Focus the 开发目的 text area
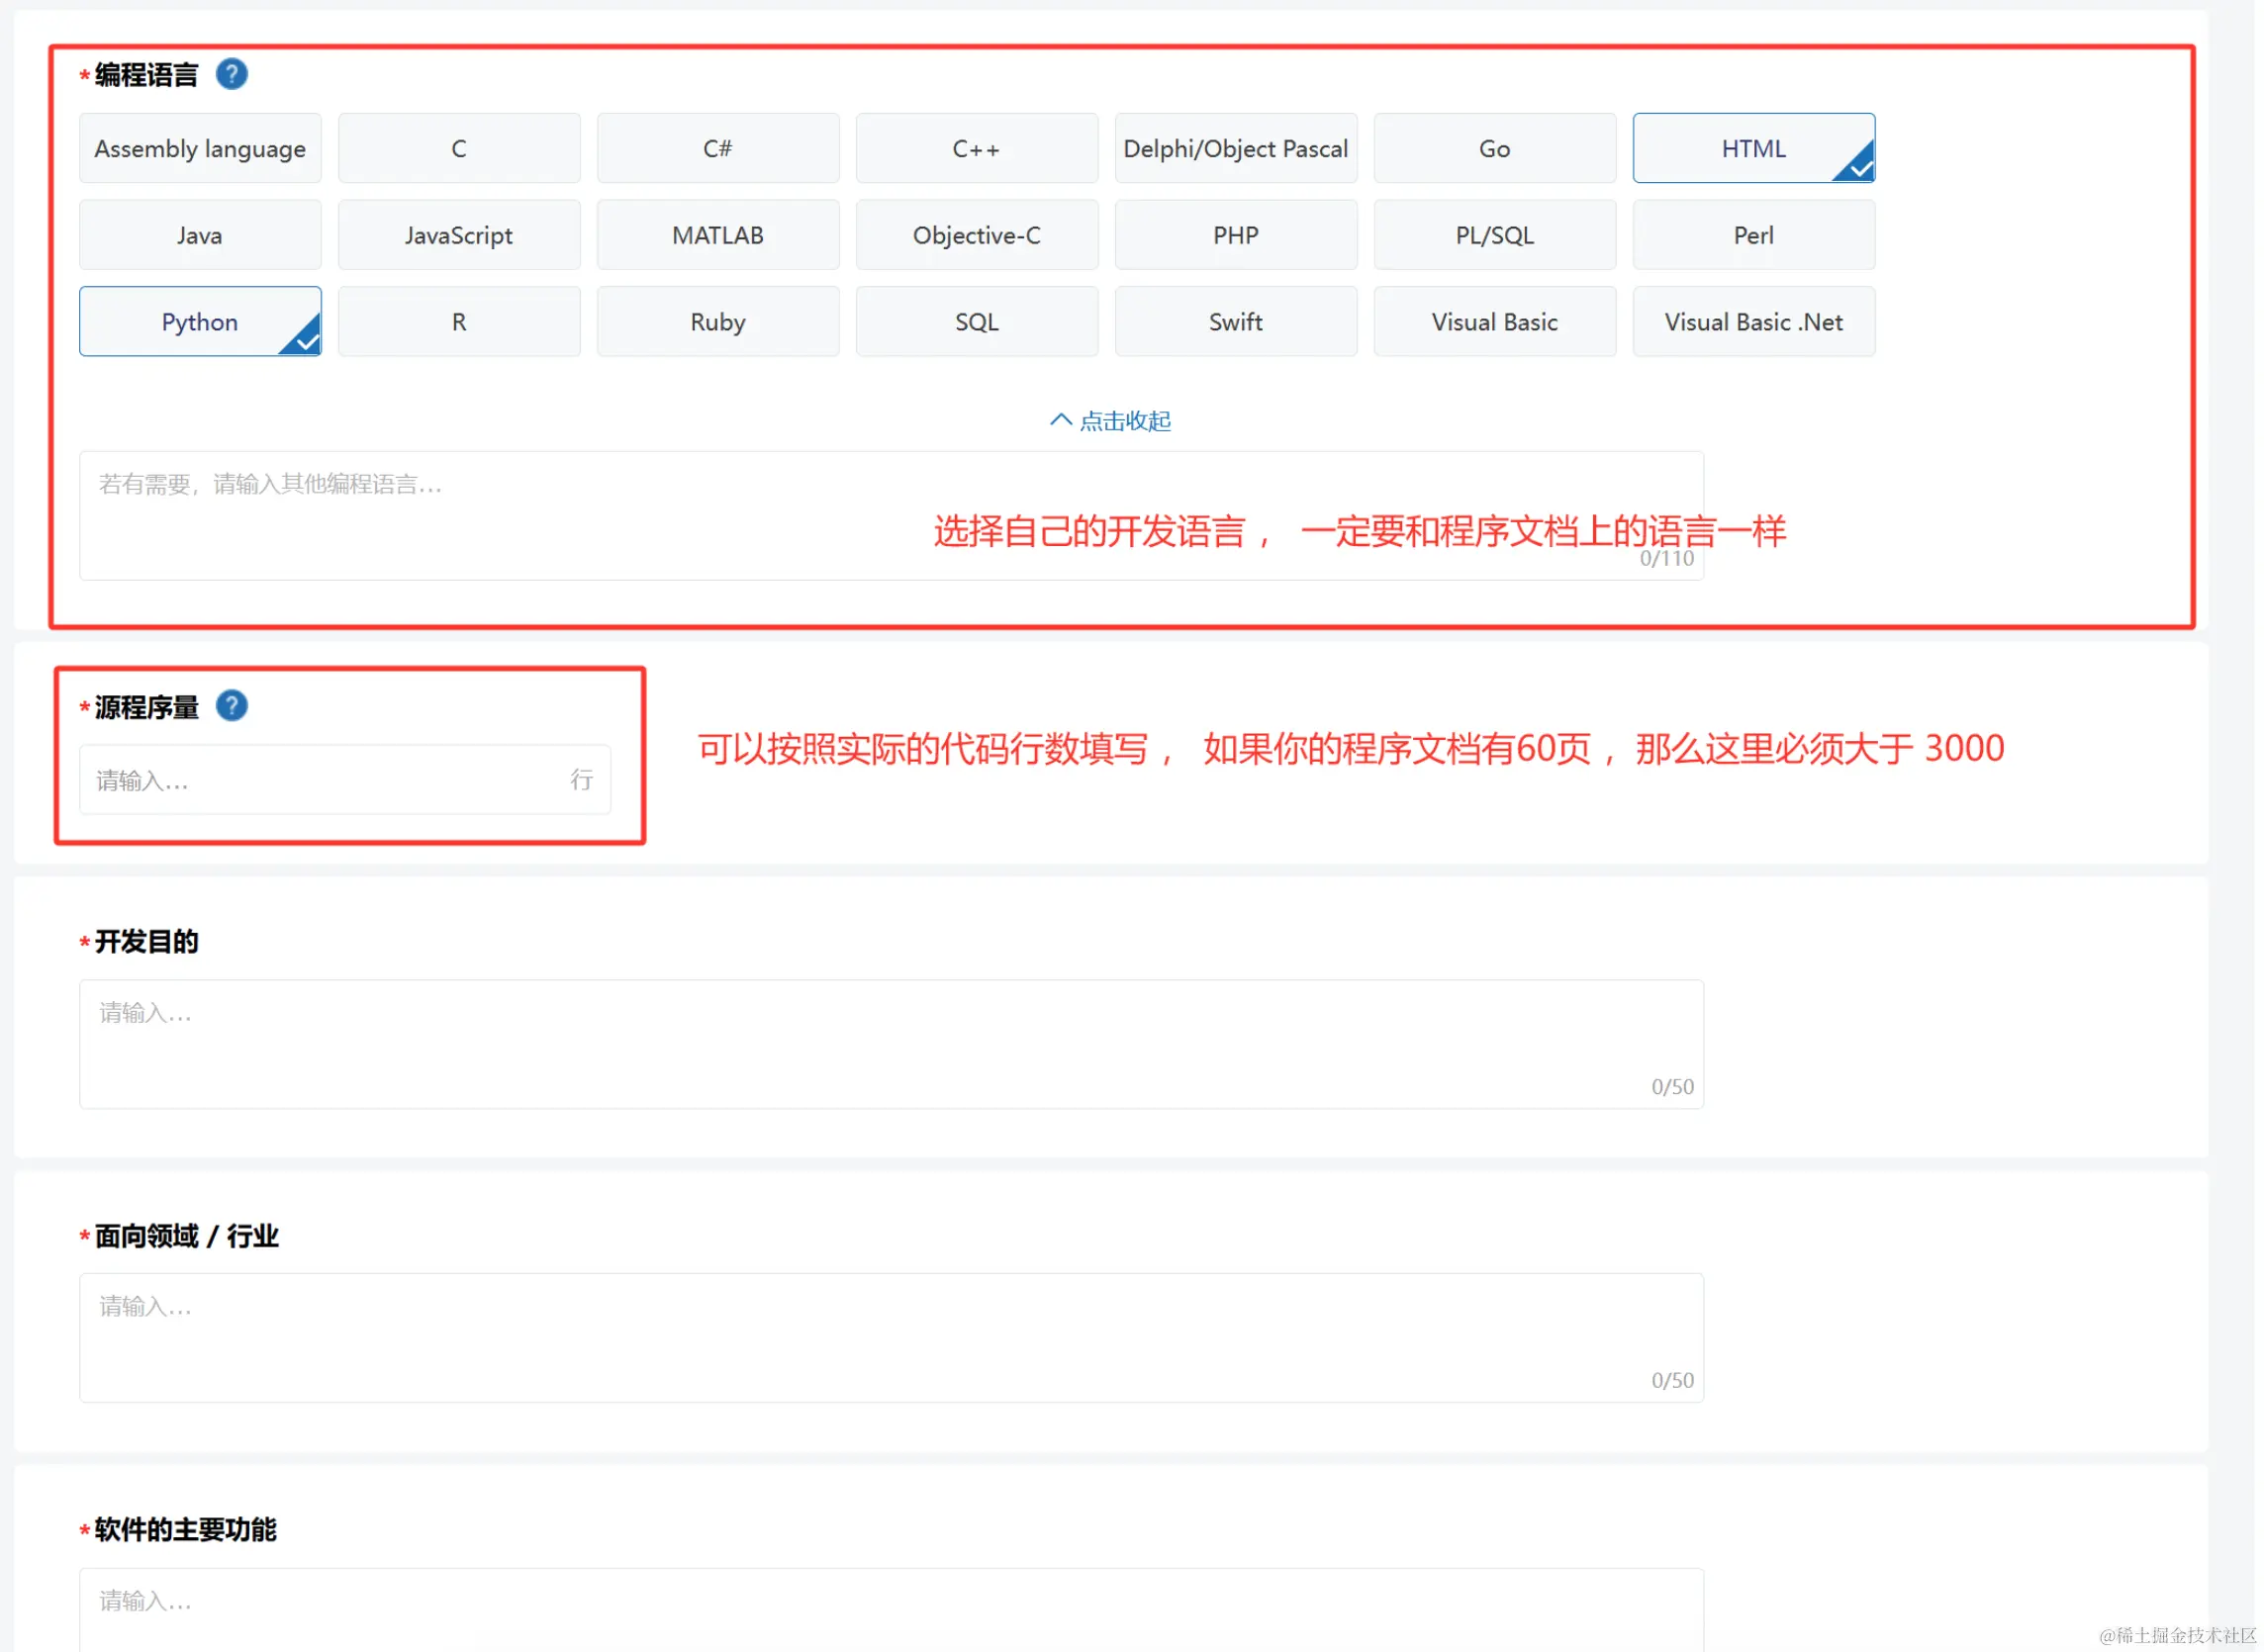This screenshot has height=1652, width=2264. (x=890, y=1044)
